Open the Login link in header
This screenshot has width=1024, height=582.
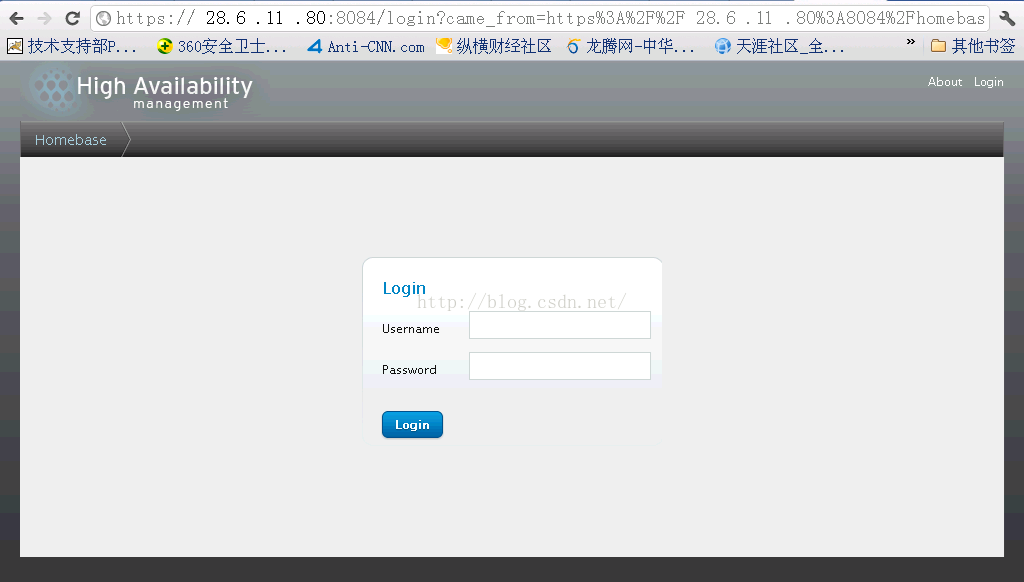[x=989, y=82]
